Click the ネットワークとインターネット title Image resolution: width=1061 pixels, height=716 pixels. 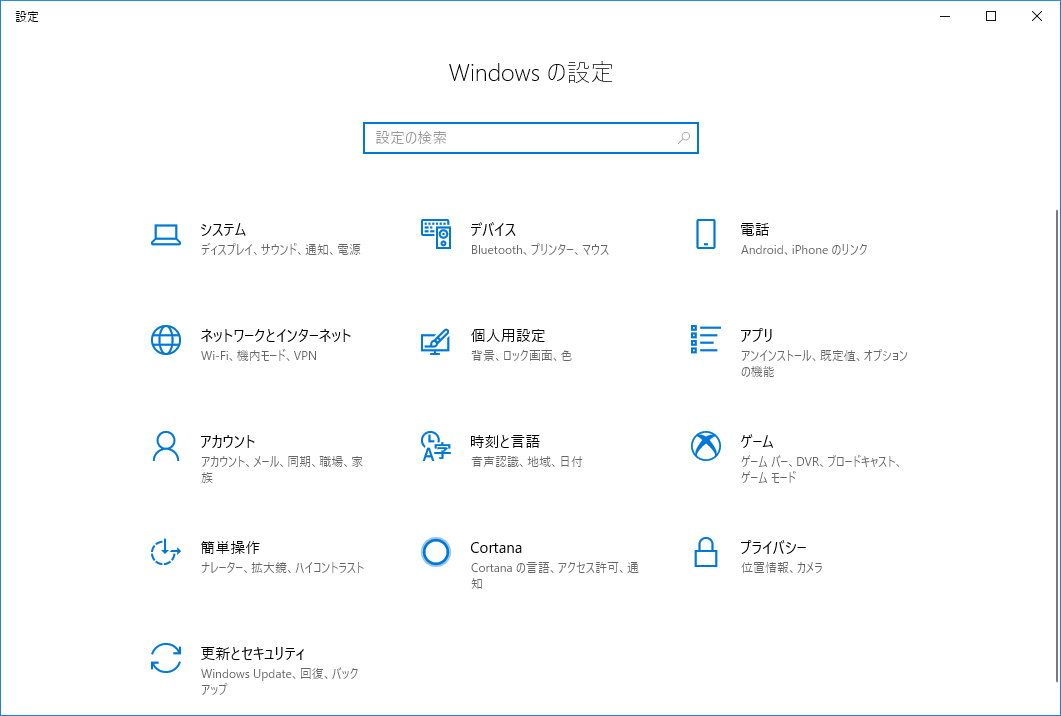[276, 336]
